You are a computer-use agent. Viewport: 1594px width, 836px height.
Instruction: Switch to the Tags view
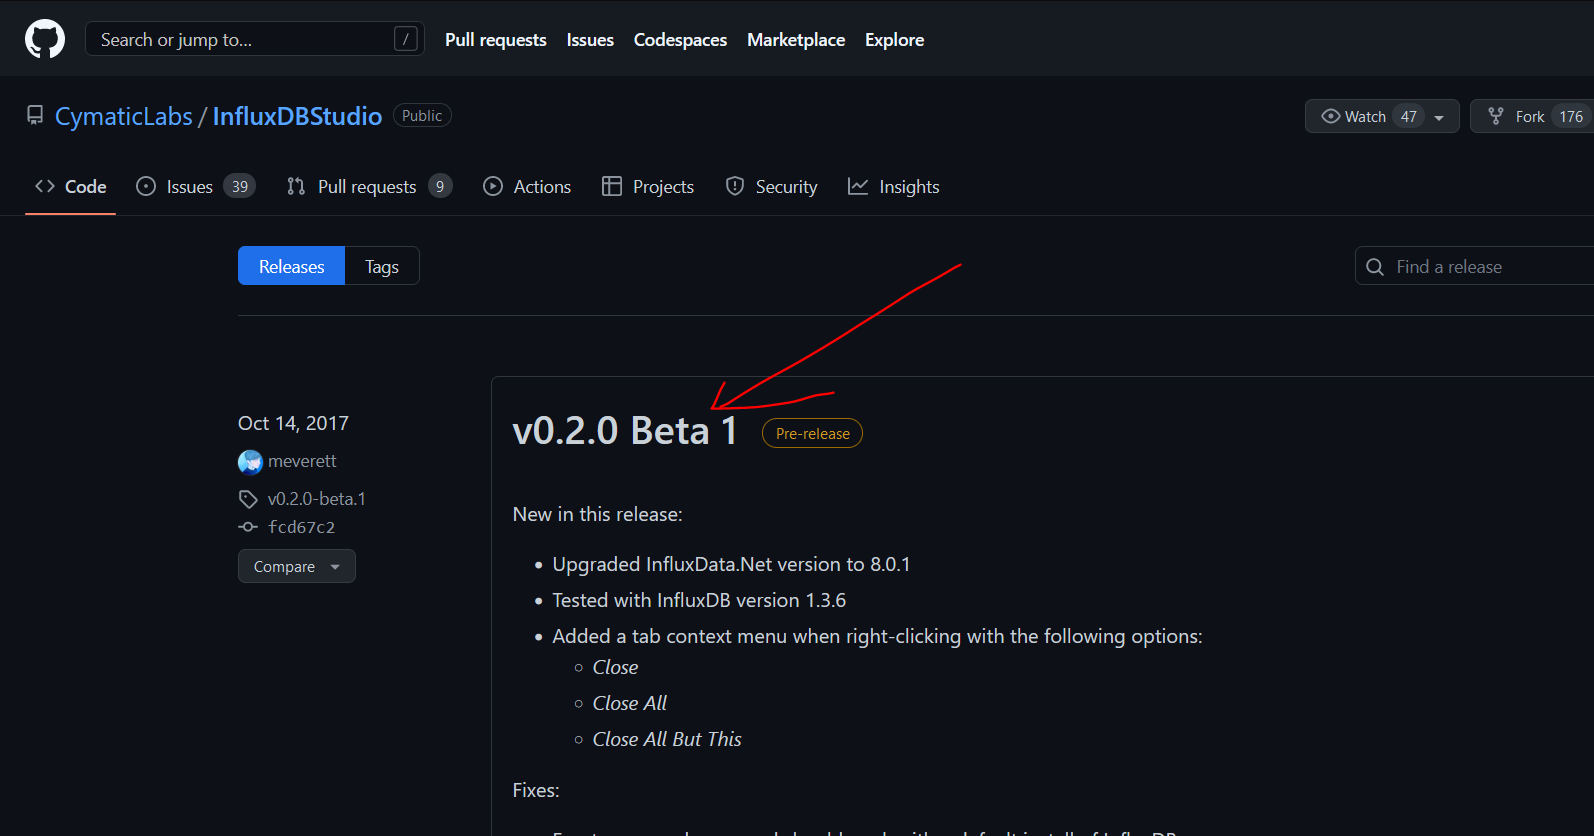[x=381, y=266]
